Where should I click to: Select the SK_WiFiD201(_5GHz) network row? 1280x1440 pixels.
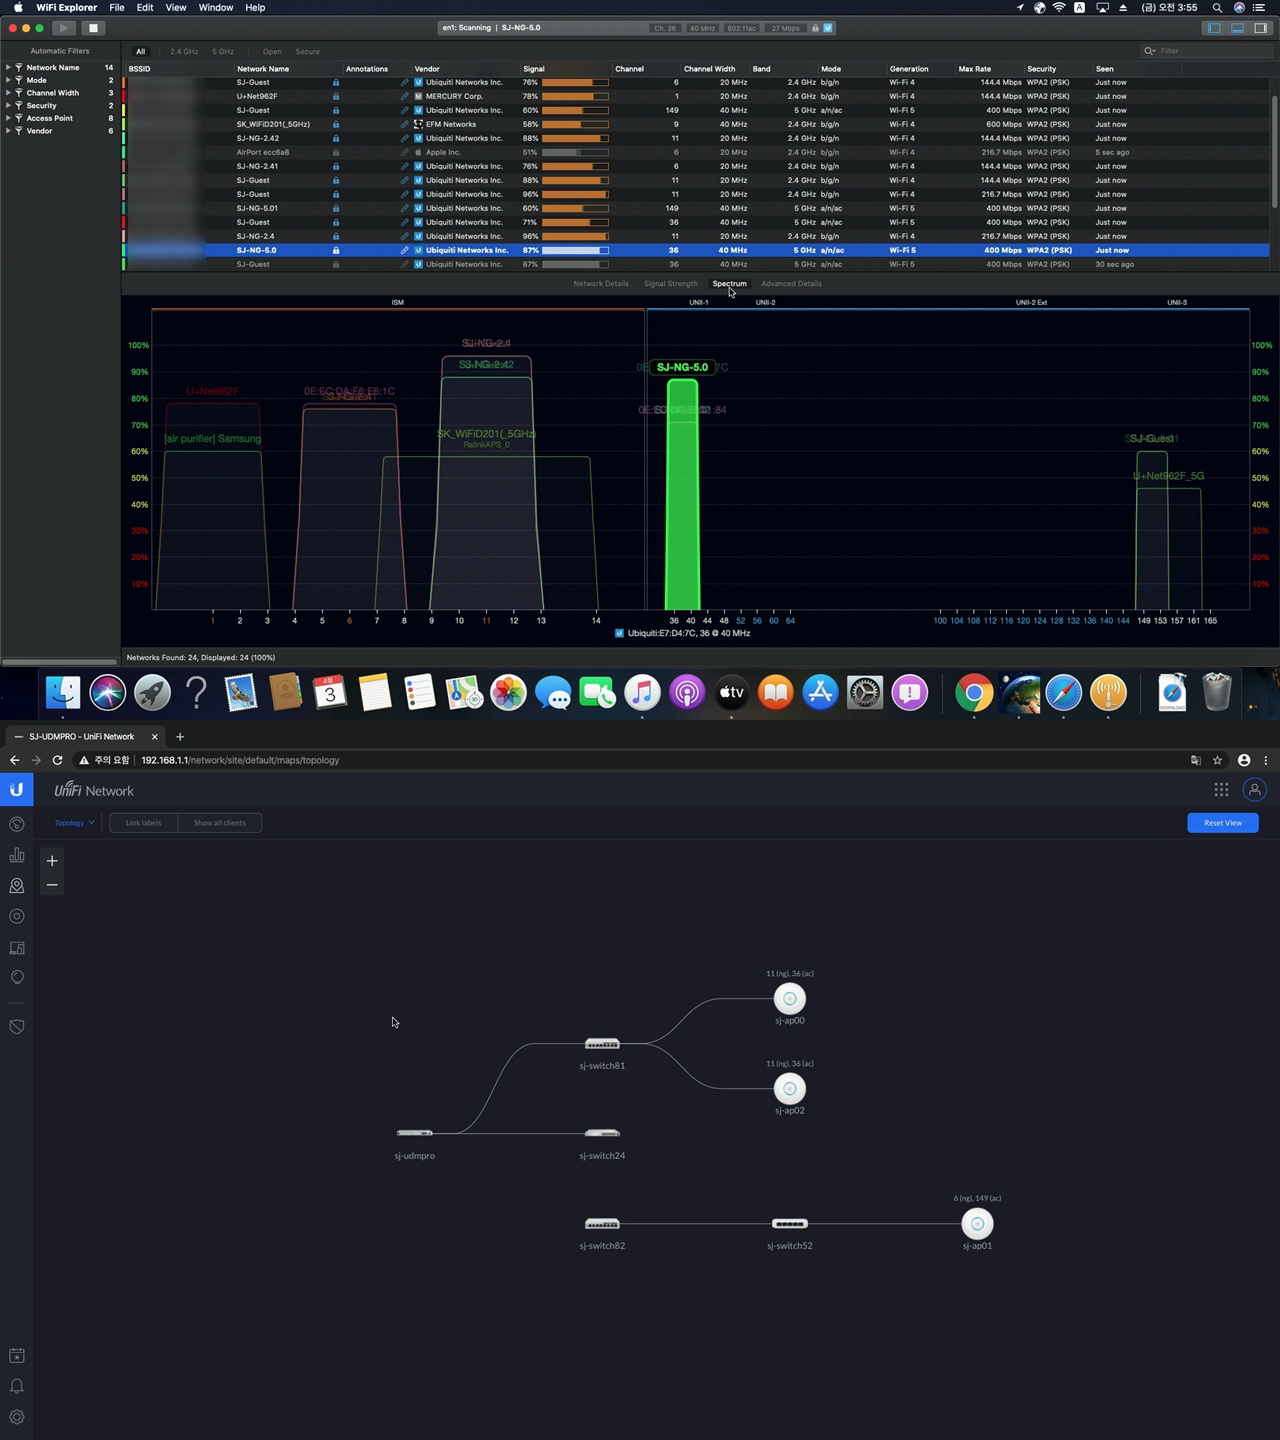click(697, 124)
